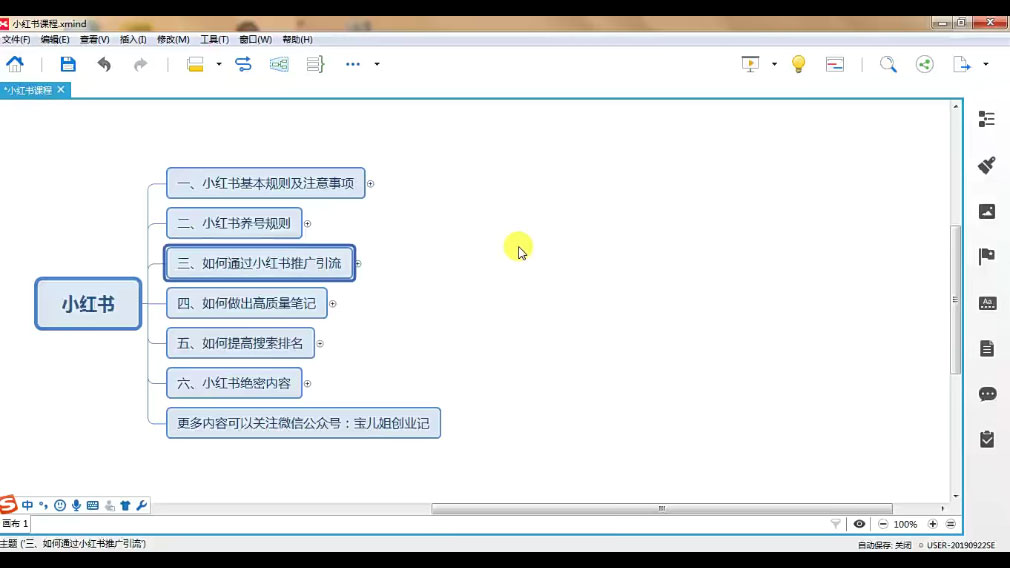
Task: Toggle Sogou punctuation mode
Action: point(43,506)
